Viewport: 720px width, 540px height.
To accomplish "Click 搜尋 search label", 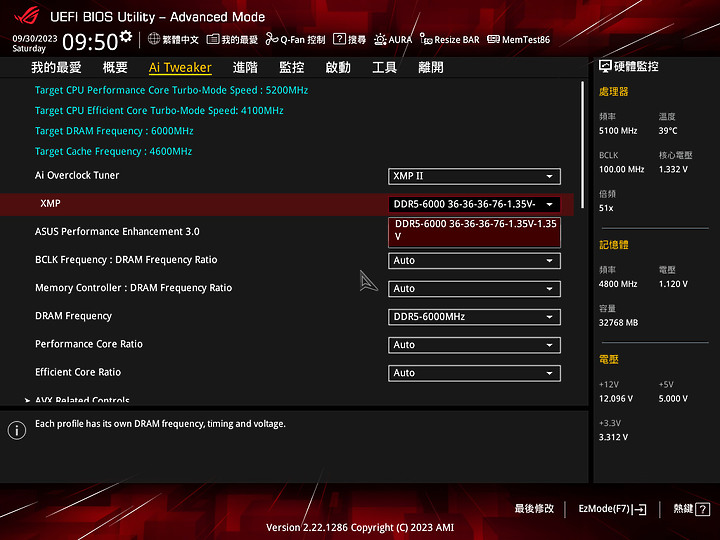I will click(357, 39).
